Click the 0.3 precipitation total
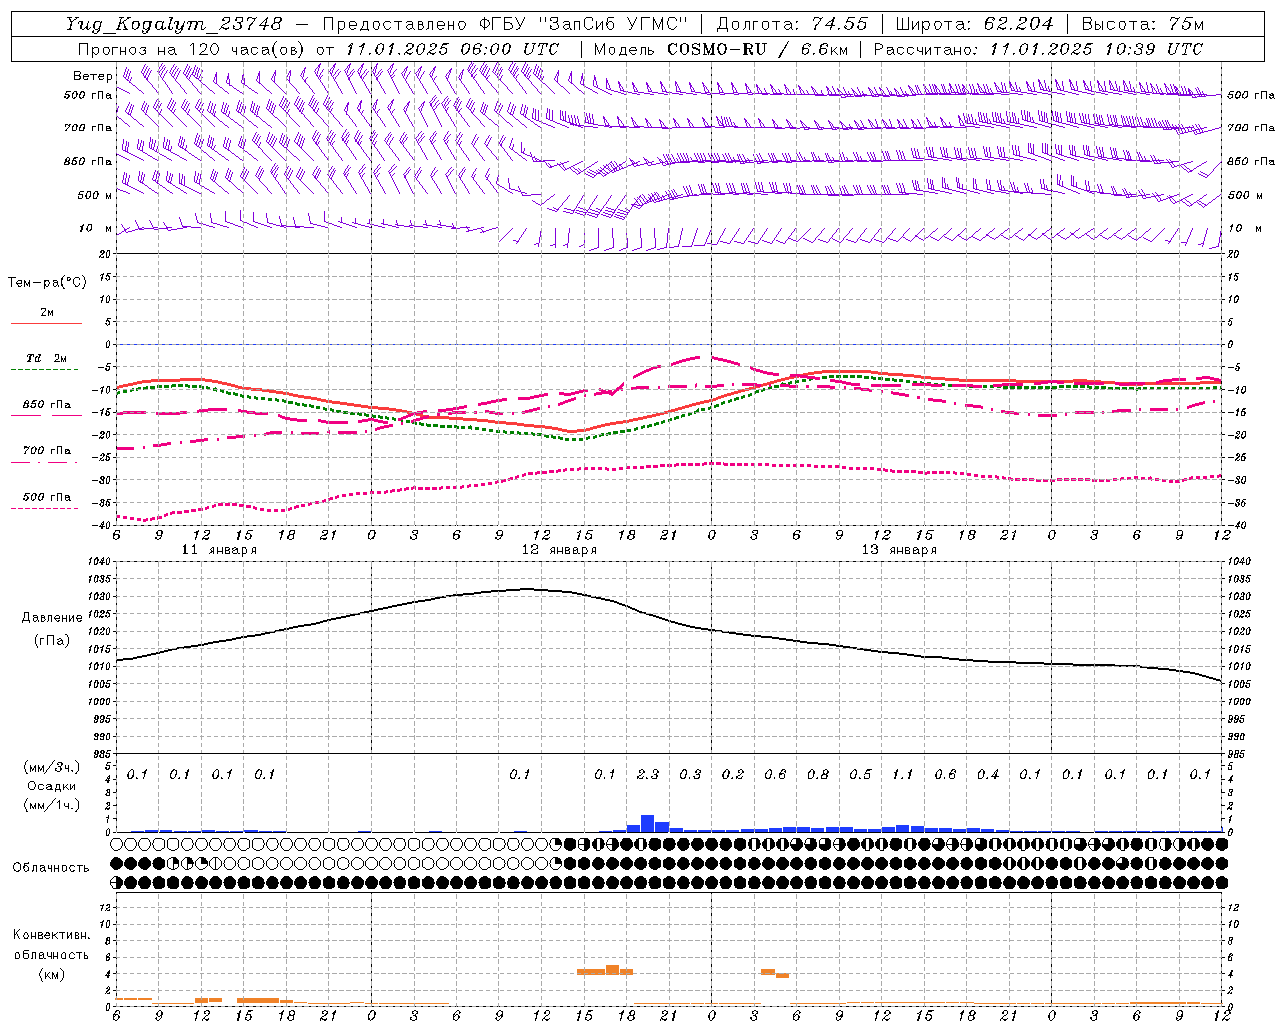This screenshot has height=1024, width=1280. click(690, 774)
